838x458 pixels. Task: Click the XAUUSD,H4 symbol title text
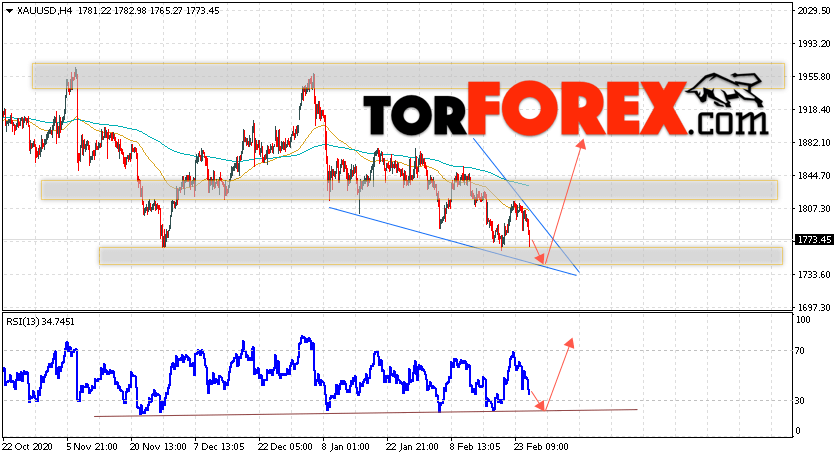[x=45, y=11]
